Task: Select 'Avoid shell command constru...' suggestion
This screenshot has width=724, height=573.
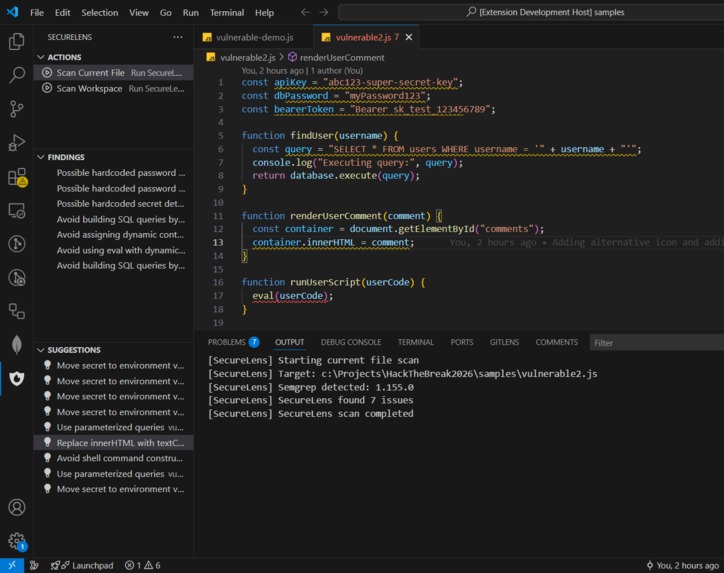Action: click(x=114, y=458)
